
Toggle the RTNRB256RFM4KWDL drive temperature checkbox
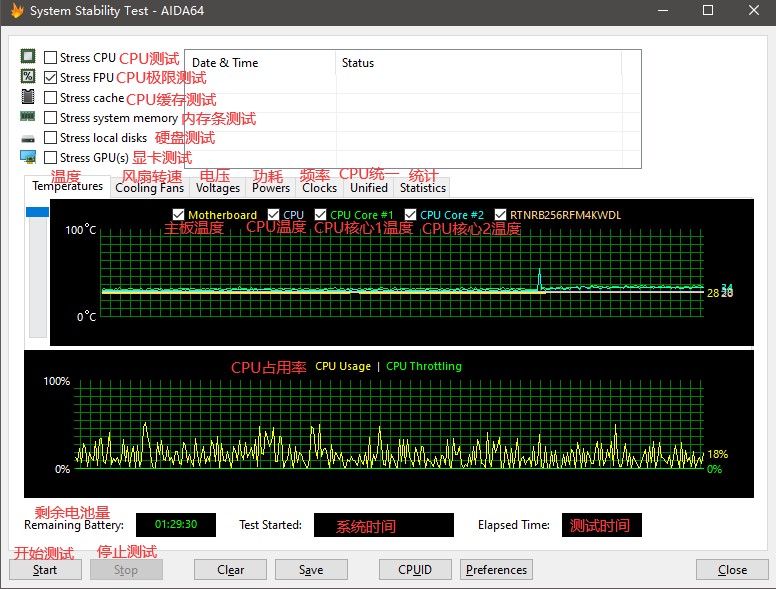point(500,215)
